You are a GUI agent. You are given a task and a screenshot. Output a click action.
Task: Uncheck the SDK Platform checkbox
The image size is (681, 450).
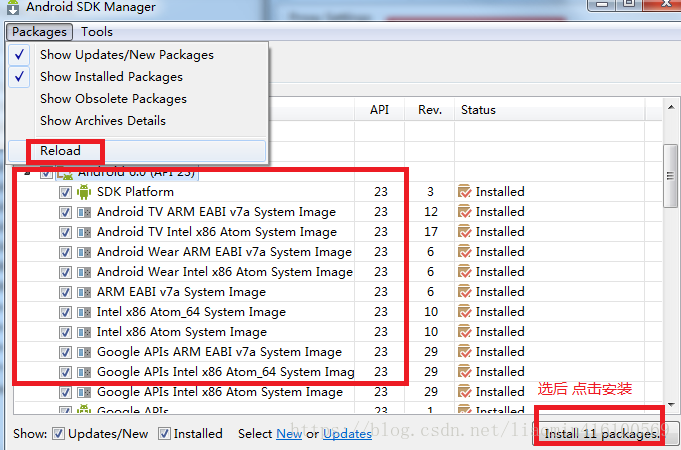[x=65, y=192]
